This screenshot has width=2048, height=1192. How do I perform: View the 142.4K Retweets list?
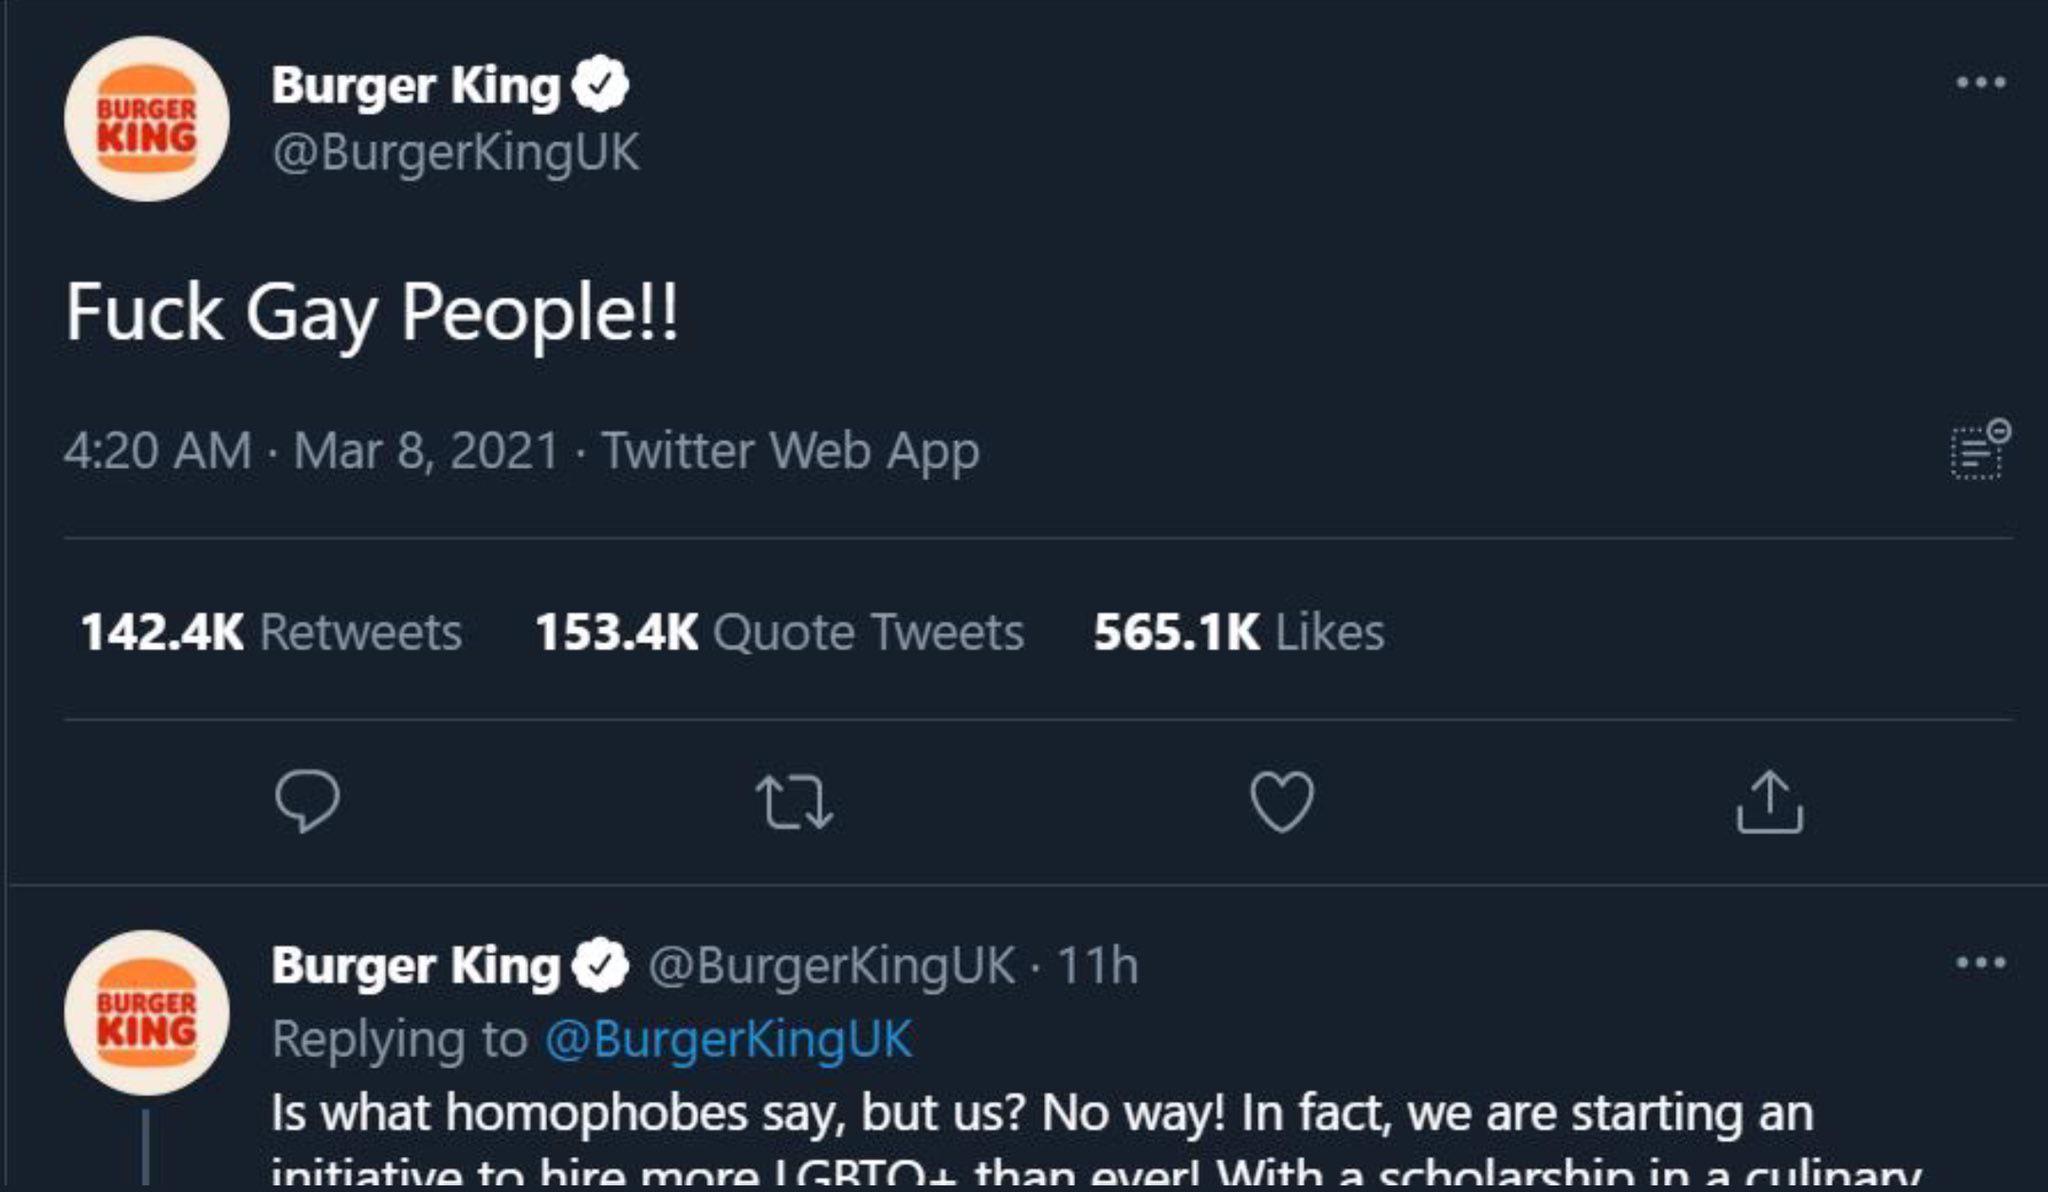point(270,632)
